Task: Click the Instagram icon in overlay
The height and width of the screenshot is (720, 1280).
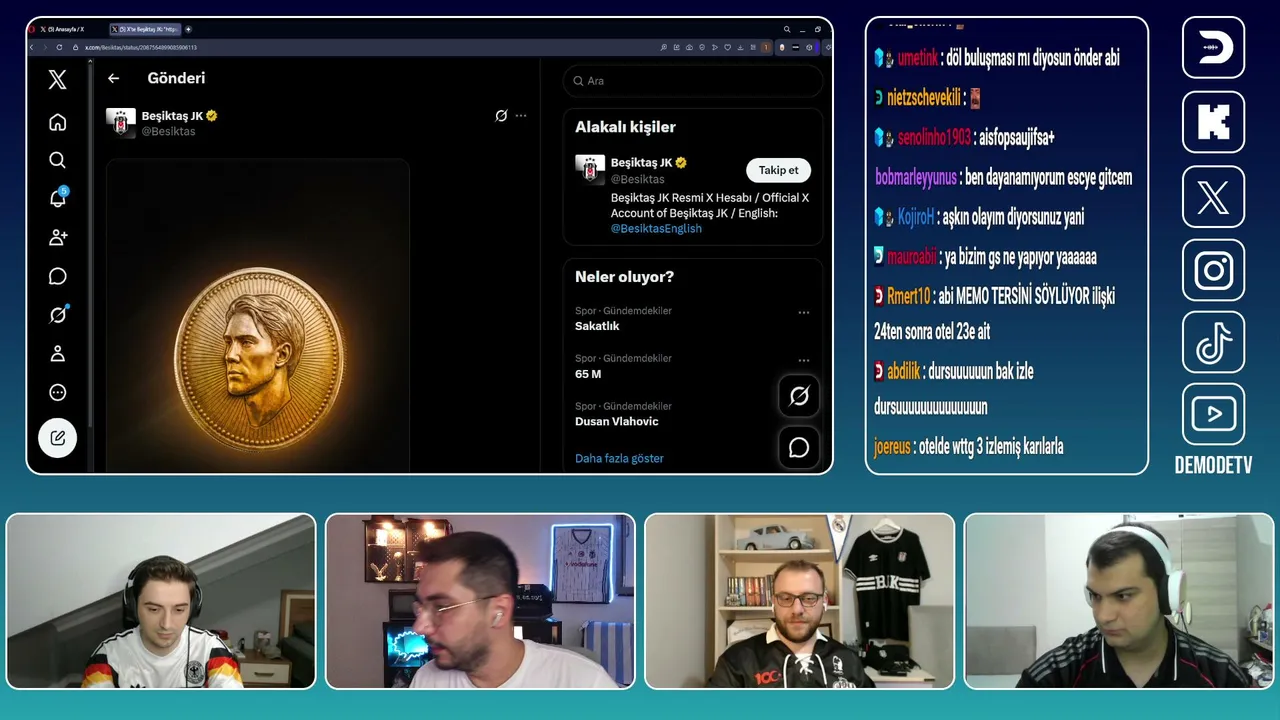Action: point(1213,270)
